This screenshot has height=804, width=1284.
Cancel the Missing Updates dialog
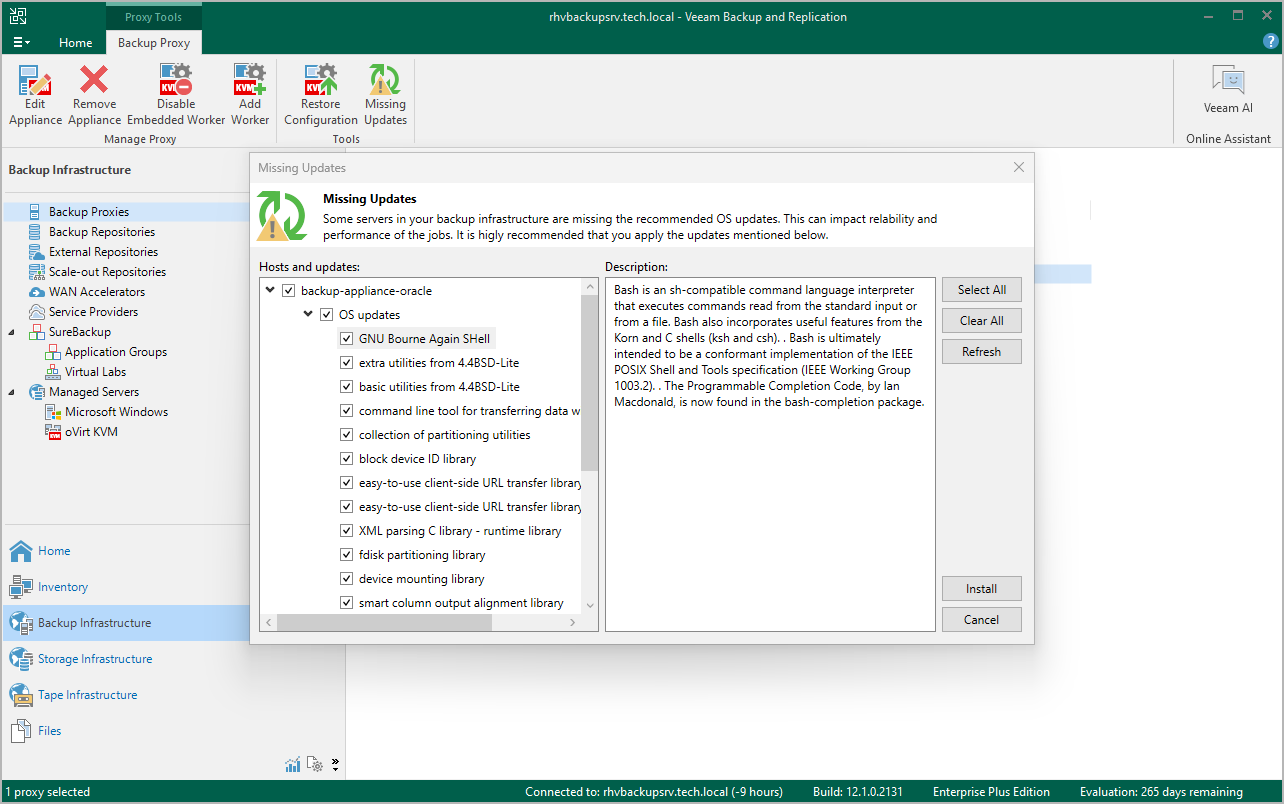point(982,620)
